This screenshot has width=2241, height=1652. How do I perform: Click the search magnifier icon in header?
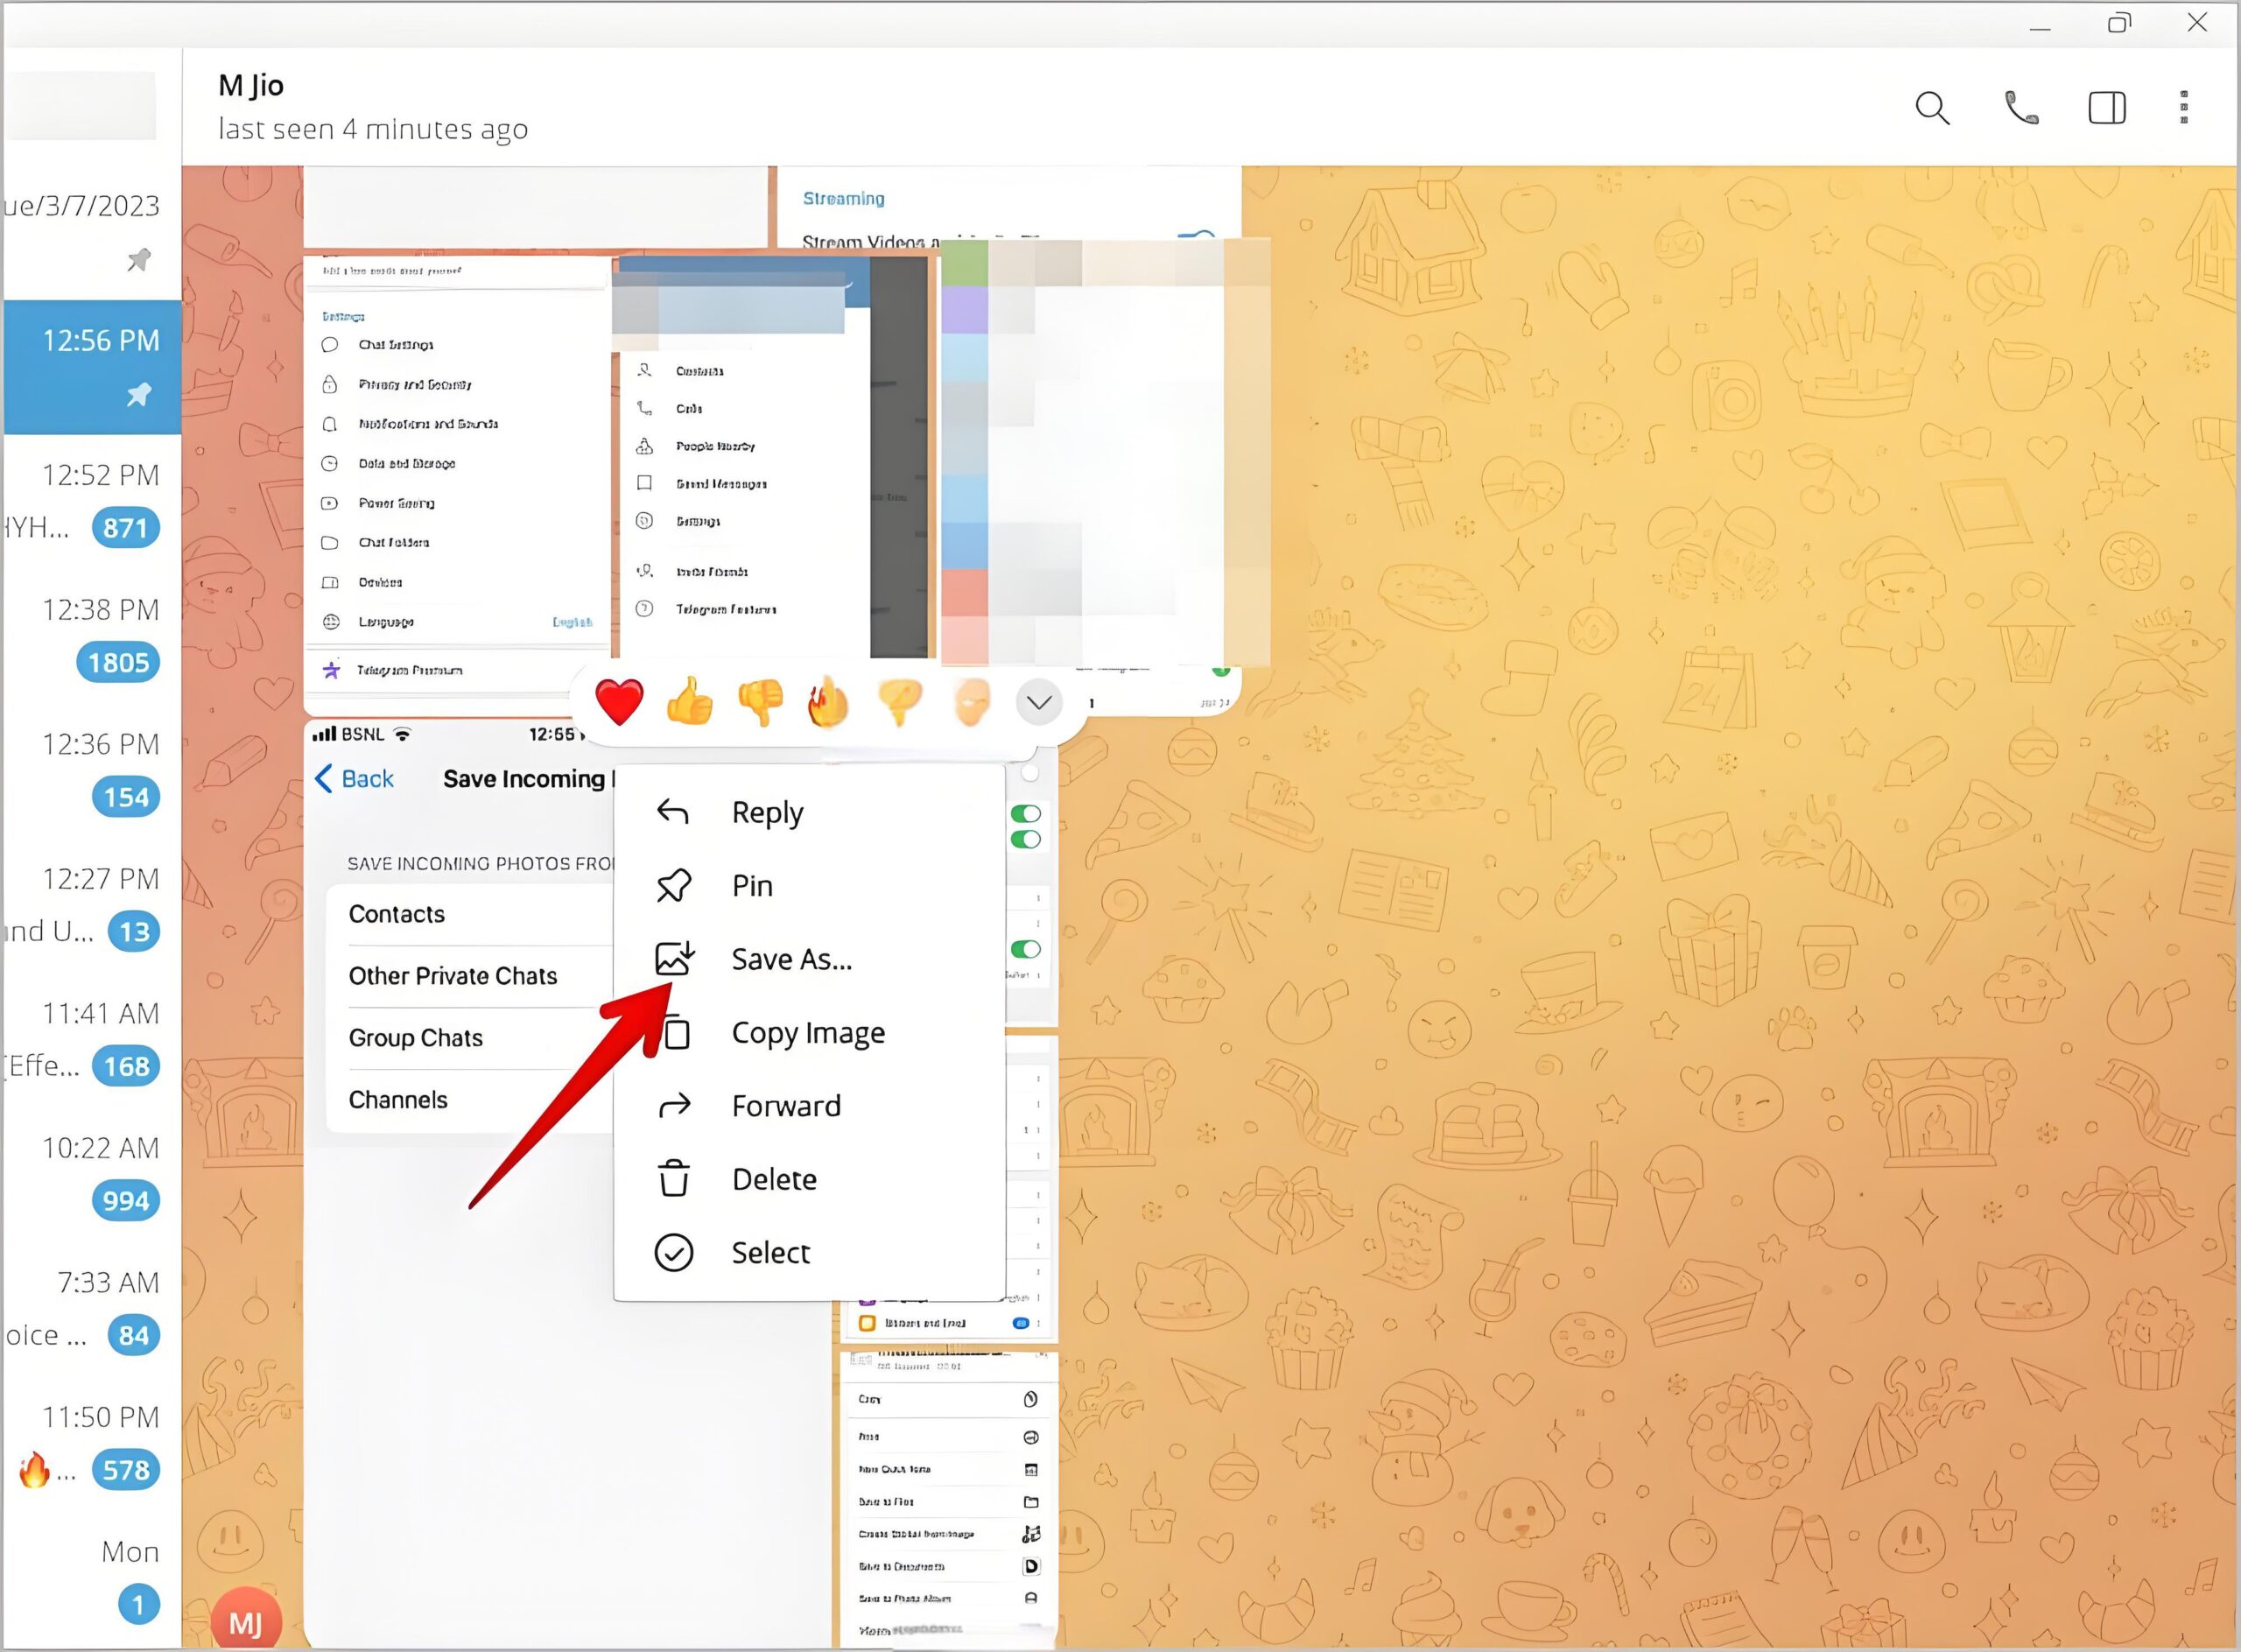pos(1931,108)
